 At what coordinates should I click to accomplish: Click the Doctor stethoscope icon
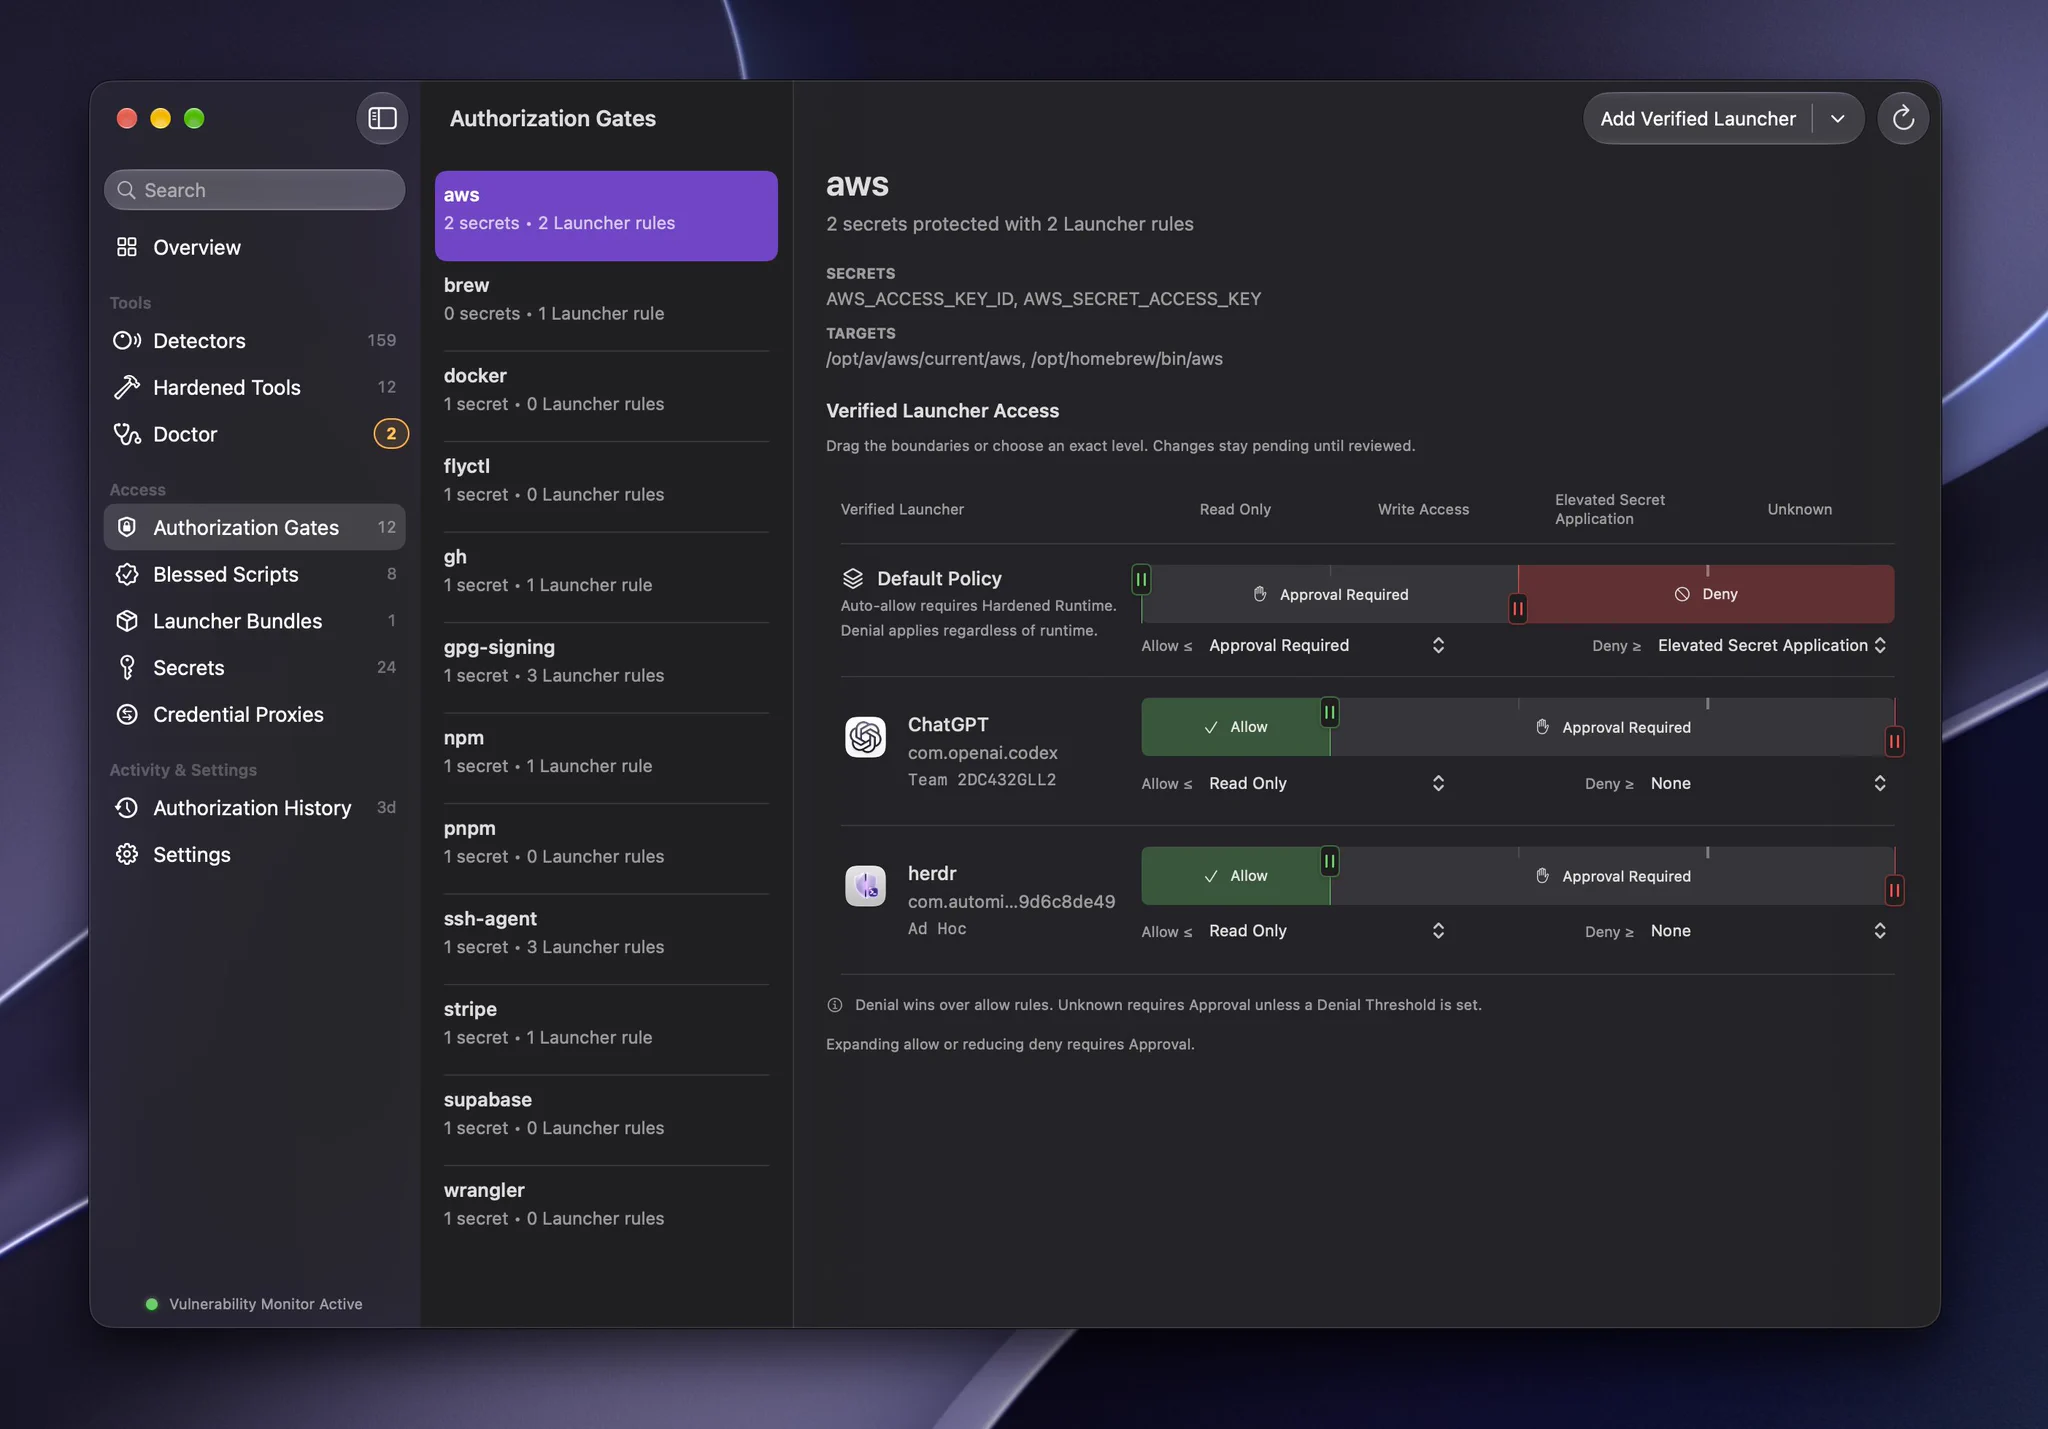[127, 434]
